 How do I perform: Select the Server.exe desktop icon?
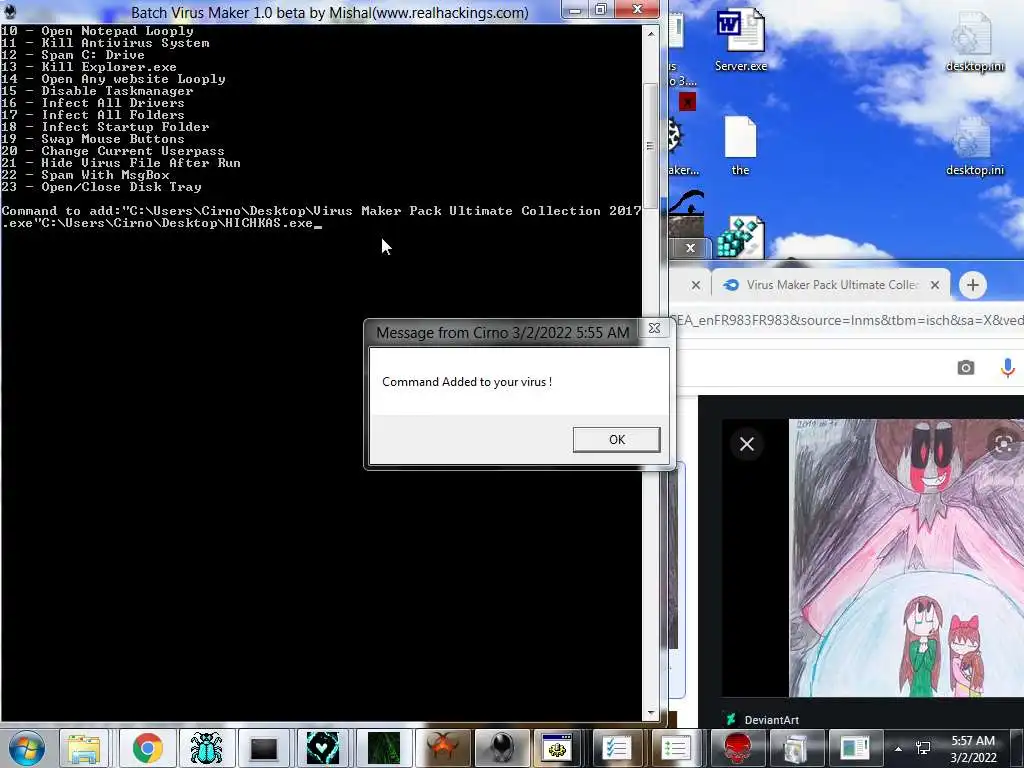point(741,40)
